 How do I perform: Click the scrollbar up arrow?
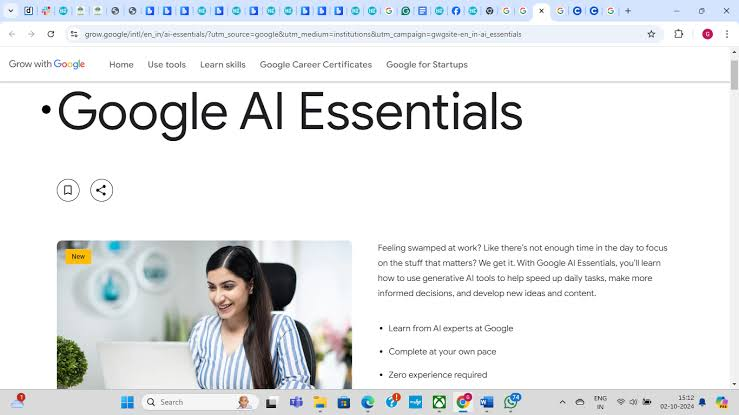734,52
